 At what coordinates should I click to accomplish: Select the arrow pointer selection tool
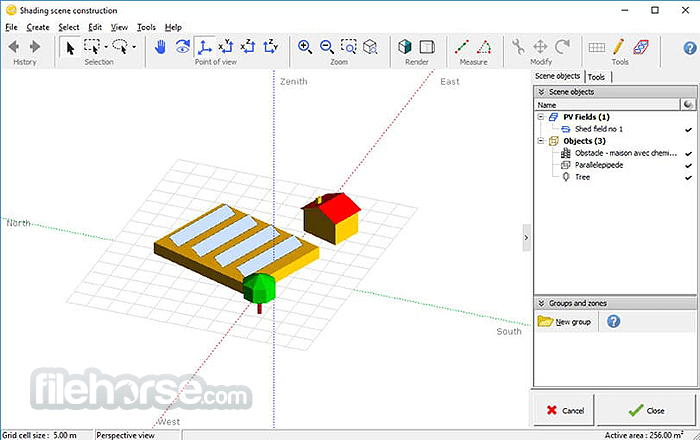[70, 46]
